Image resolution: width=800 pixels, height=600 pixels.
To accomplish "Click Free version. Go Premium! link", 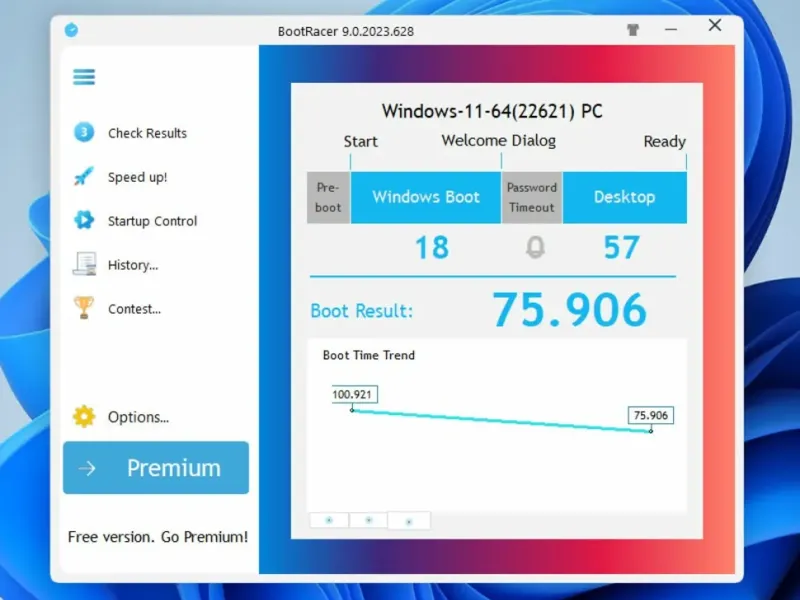I will (158, 537).
